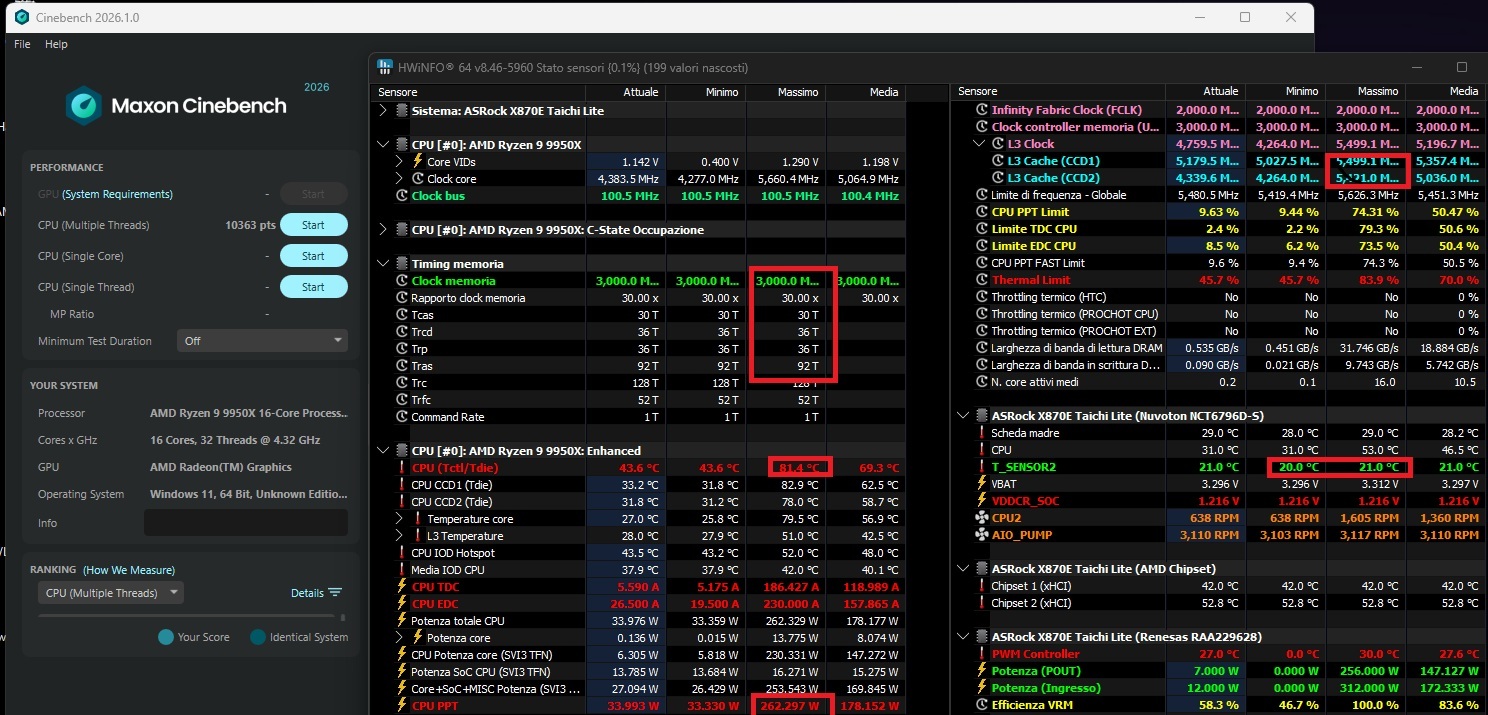This screenshot has height=715, width=1488.
Task: Expand the Core VIDs sub-item
Action: point(399,162)
